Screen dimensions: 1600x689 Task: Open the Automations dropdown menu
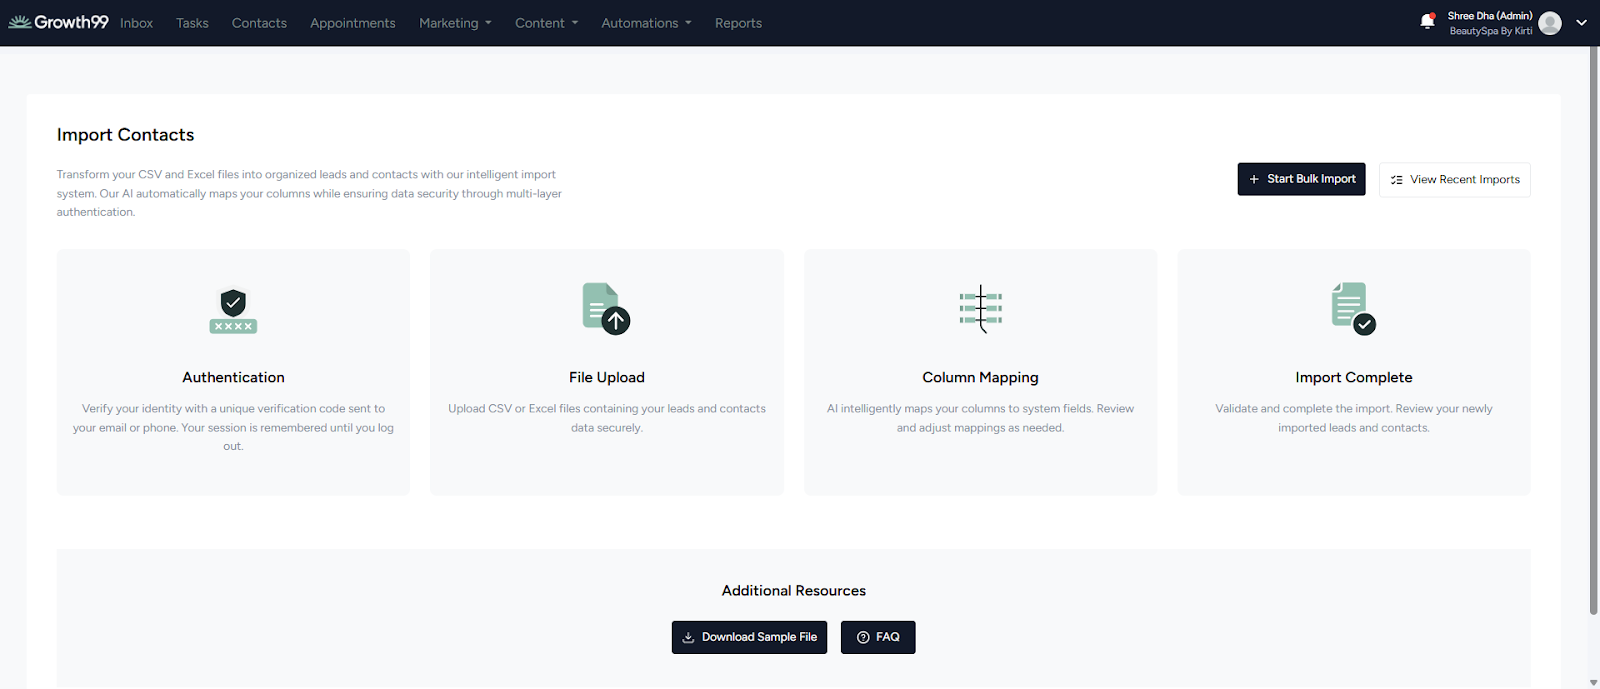click(x=646, y=23)
